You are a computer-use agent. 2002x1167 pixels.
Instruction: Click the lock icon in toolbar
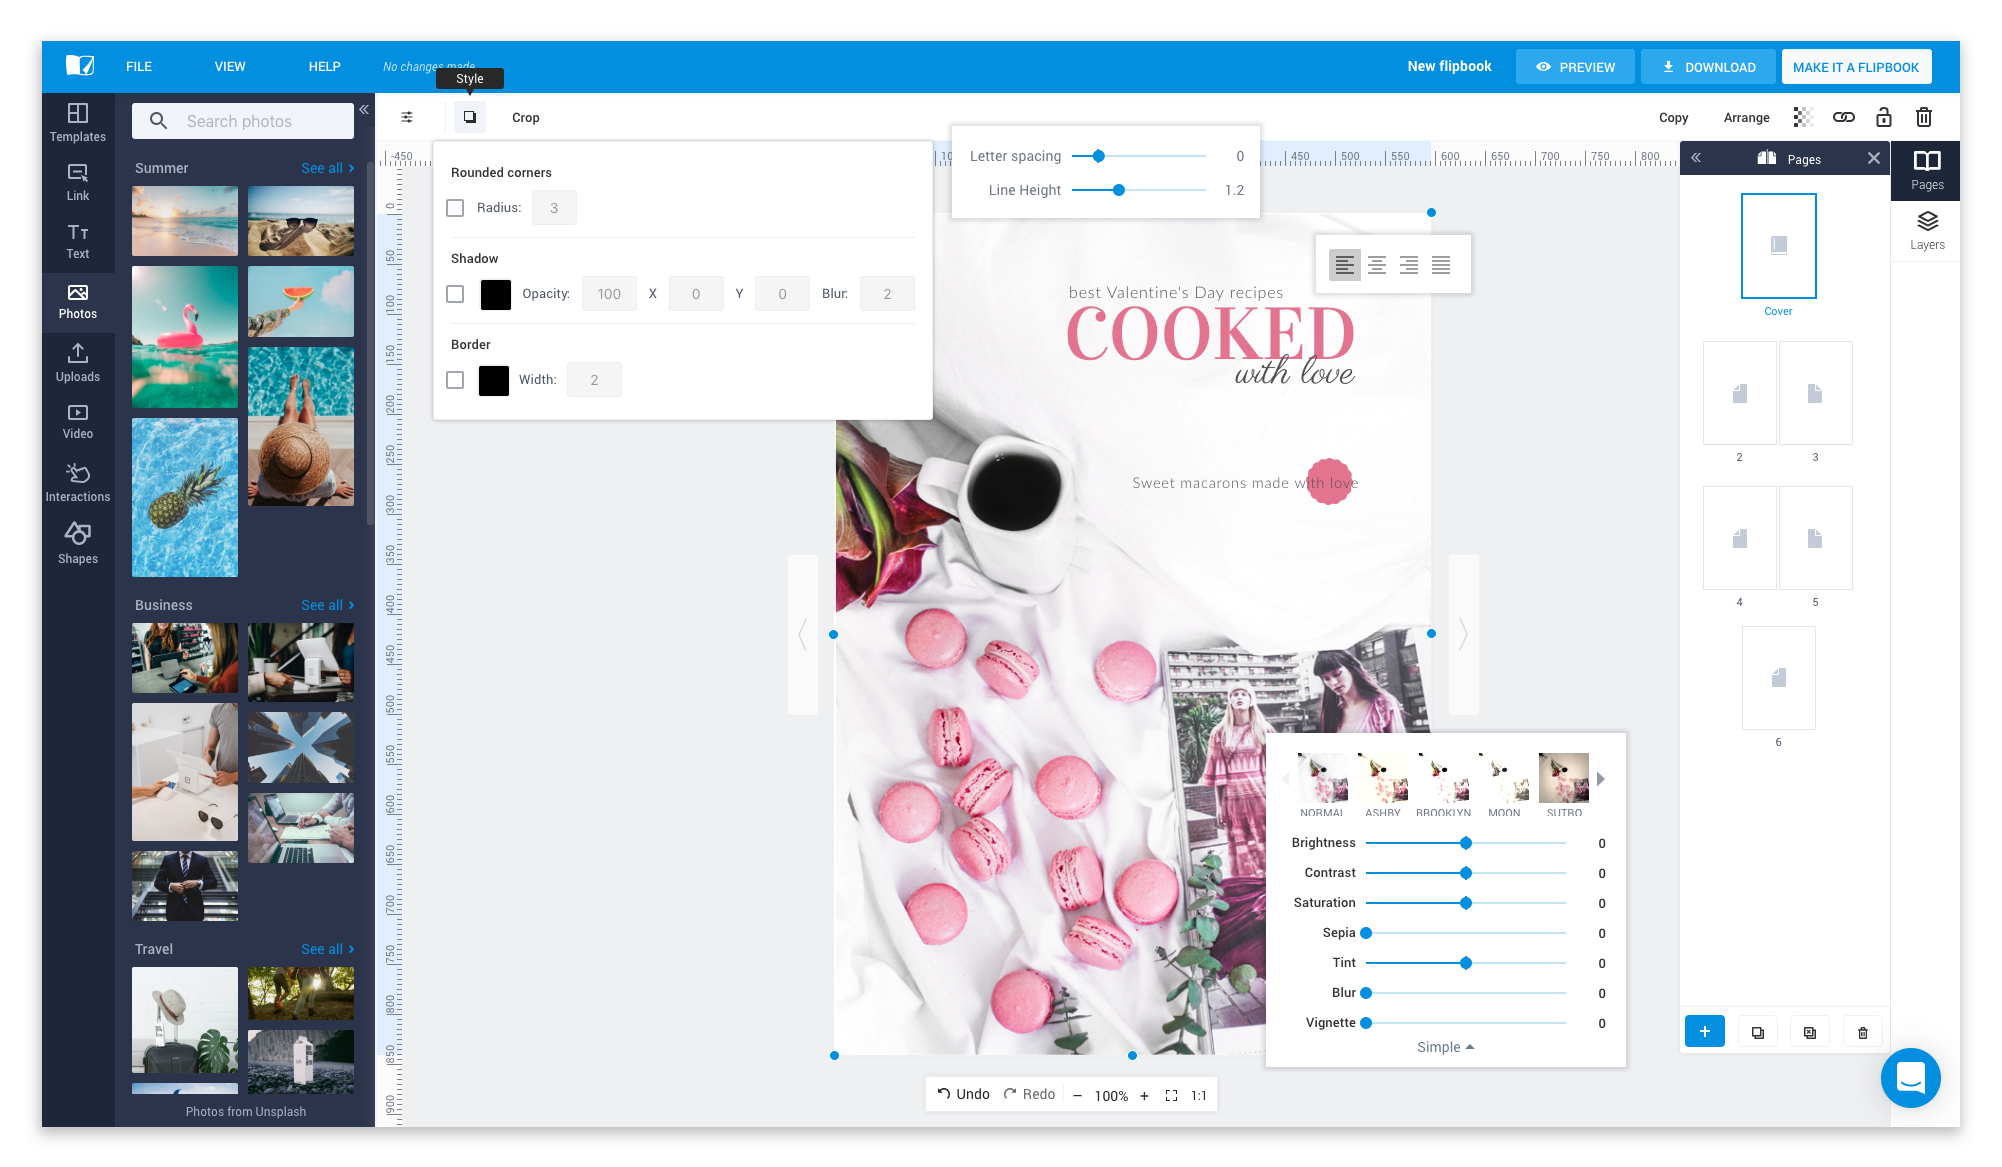[x=1883, y=117]
